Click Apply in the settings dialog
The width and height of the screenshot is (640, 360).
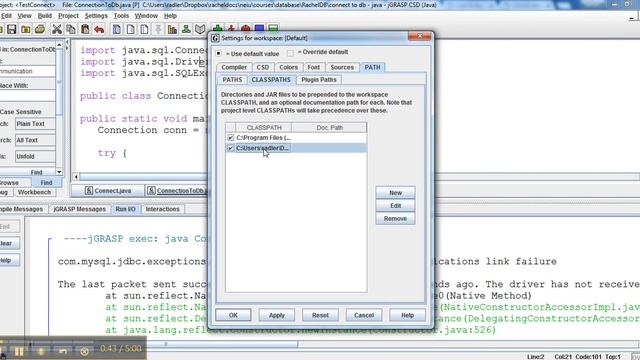click(277, 316)
